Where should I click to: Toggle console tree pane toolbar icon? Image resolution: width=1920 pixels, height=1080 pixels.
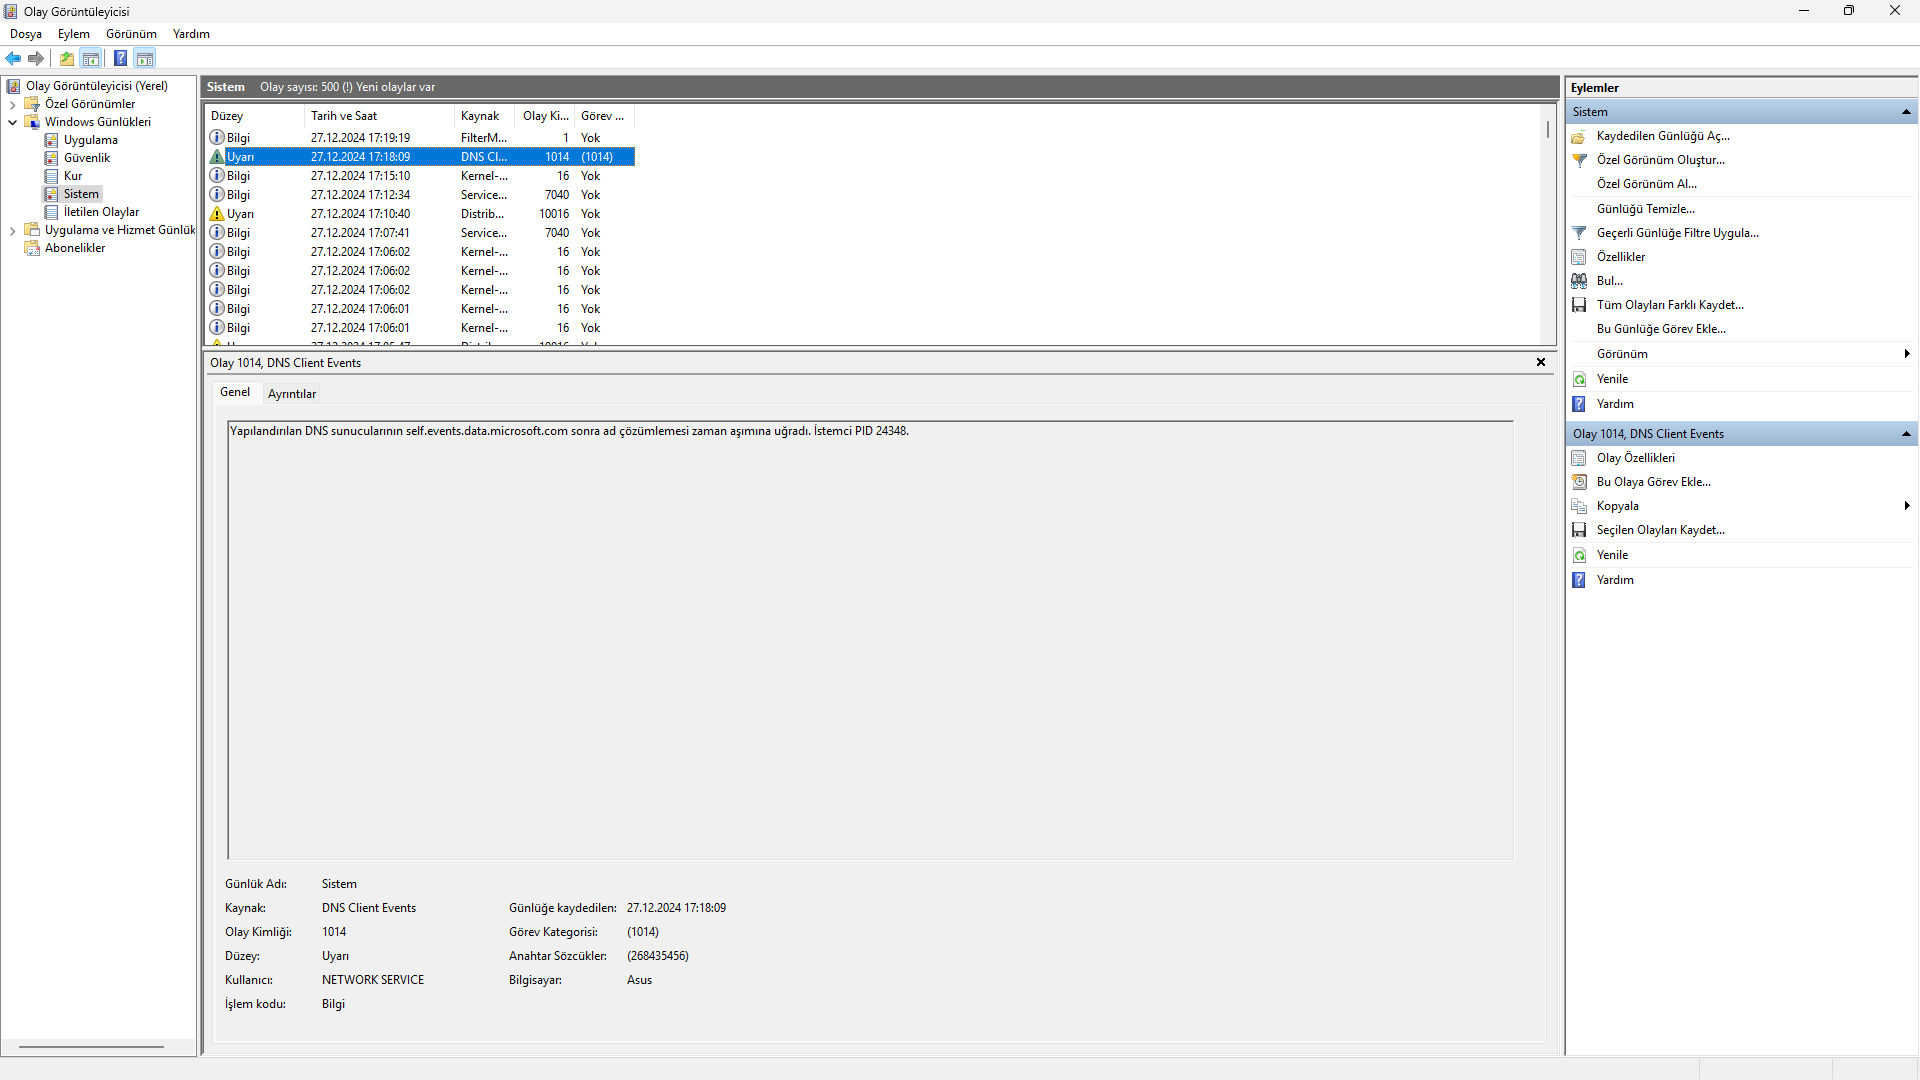pos(91,59)
